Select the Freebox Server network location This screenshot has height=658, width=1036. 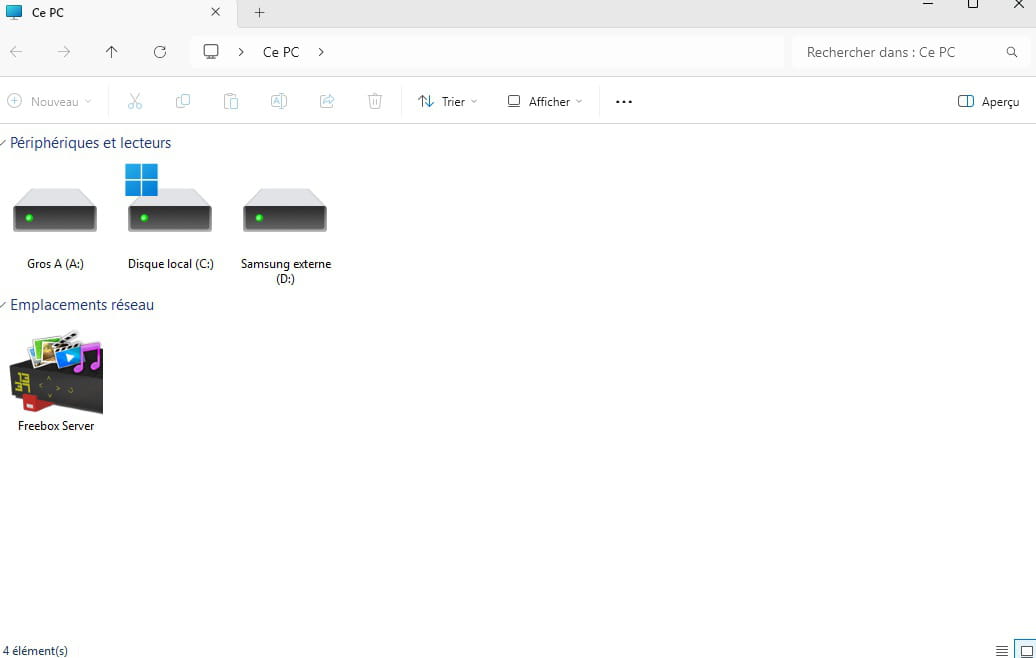(56, 382)
